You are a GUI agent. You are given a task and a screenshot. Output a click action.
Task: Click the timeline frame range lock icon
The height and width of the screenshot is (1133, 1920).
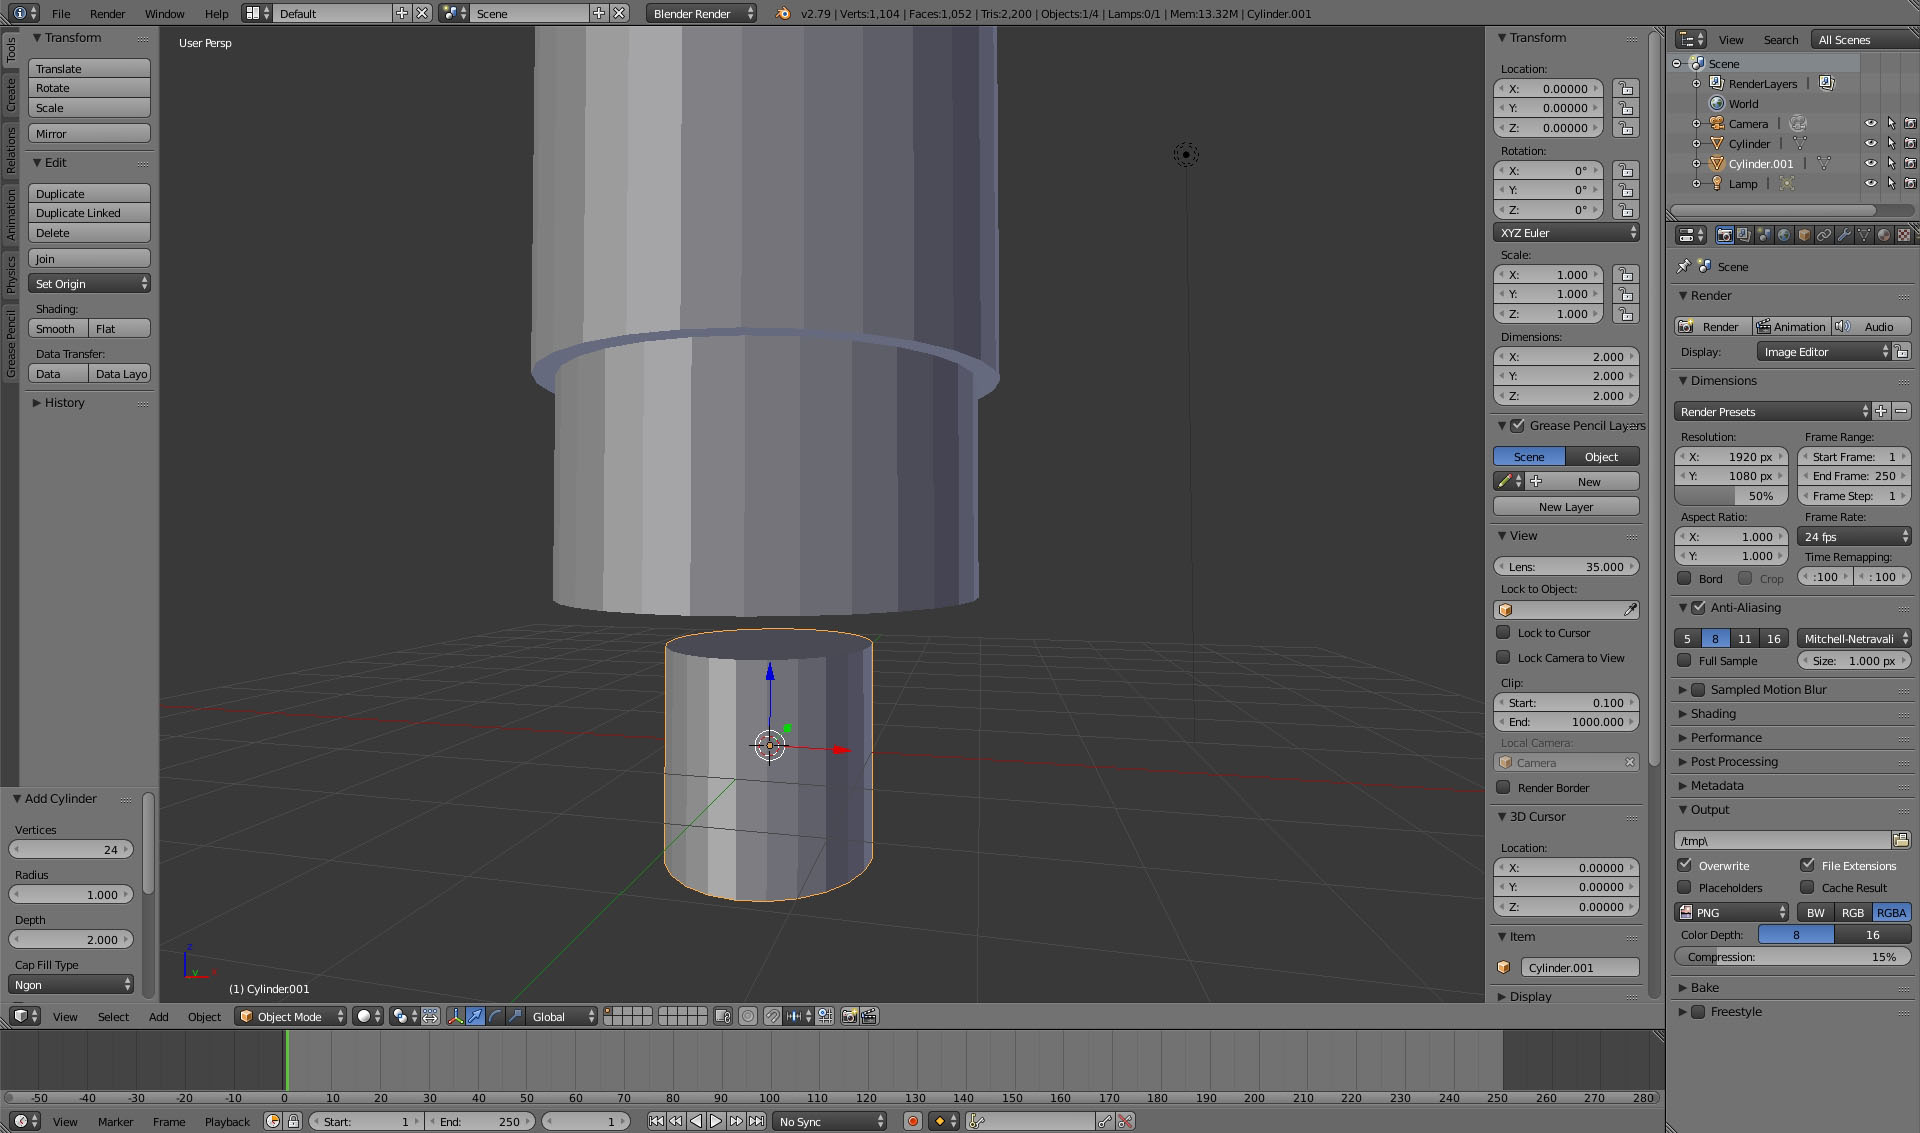pyautogui.click(x=293, y=1122)
